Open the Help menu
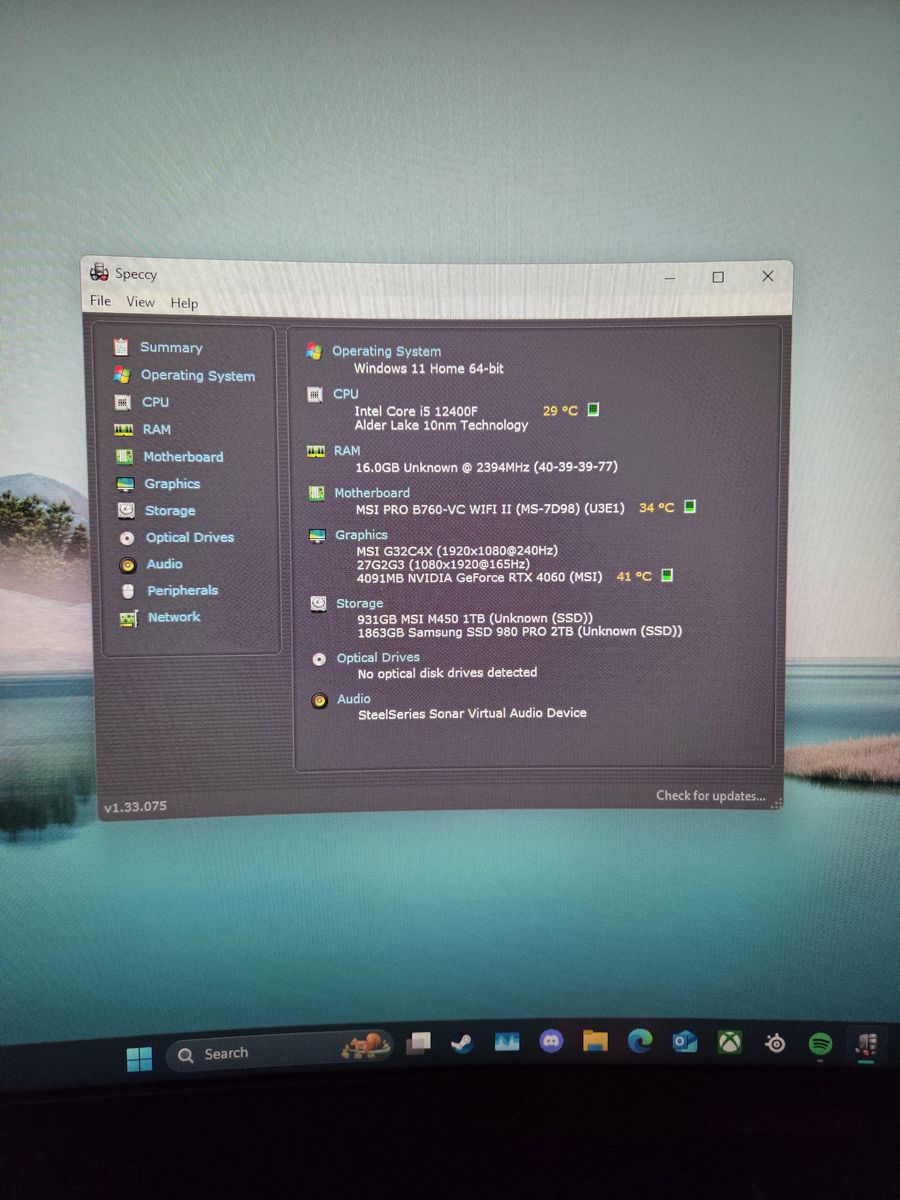Viewport: 900px width, 1200px height. tap(184, 303)
